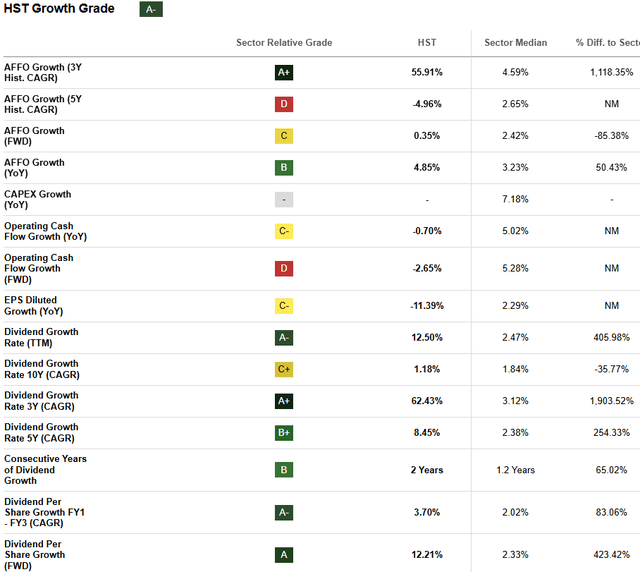
Task: Open Consecutive Years of Dividend Growth metric
Action: coord(45,470)
